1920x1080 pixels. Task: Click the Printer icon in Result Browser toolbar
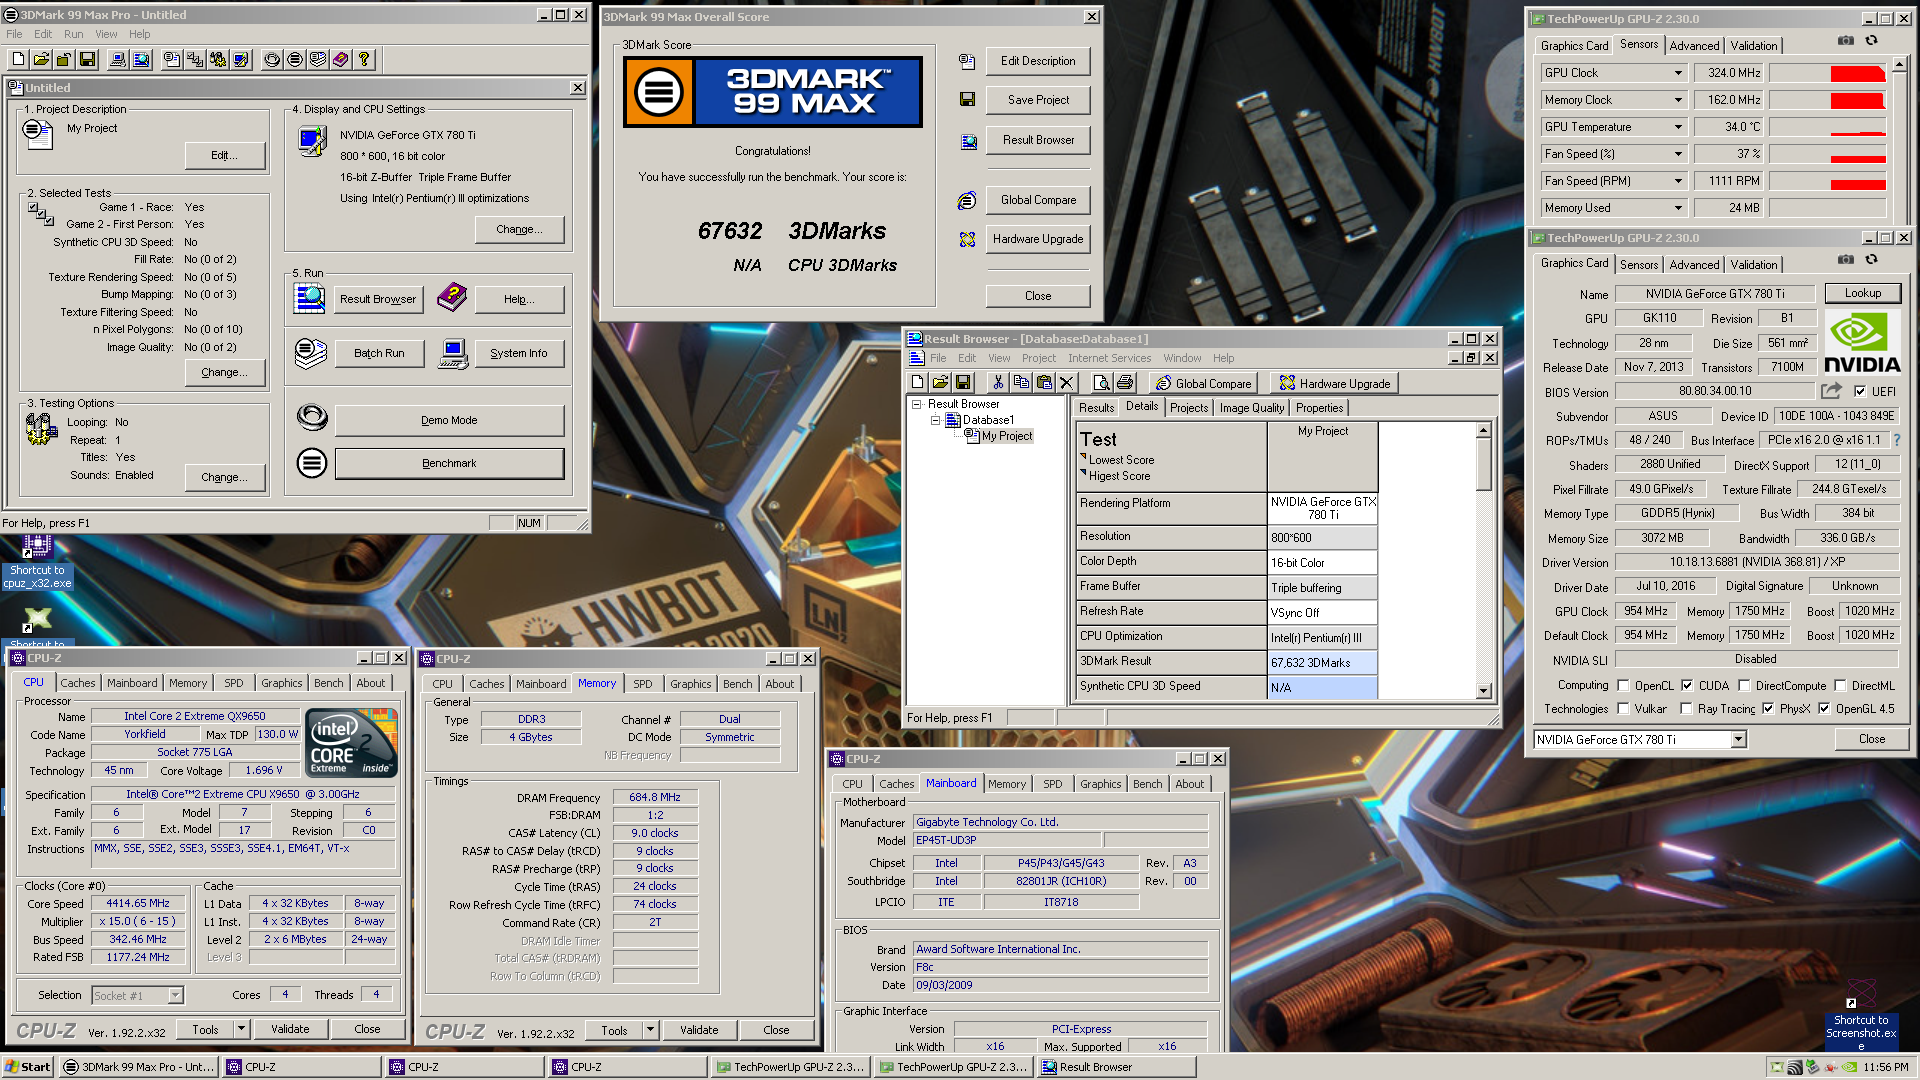click(x=1125, y=383)
